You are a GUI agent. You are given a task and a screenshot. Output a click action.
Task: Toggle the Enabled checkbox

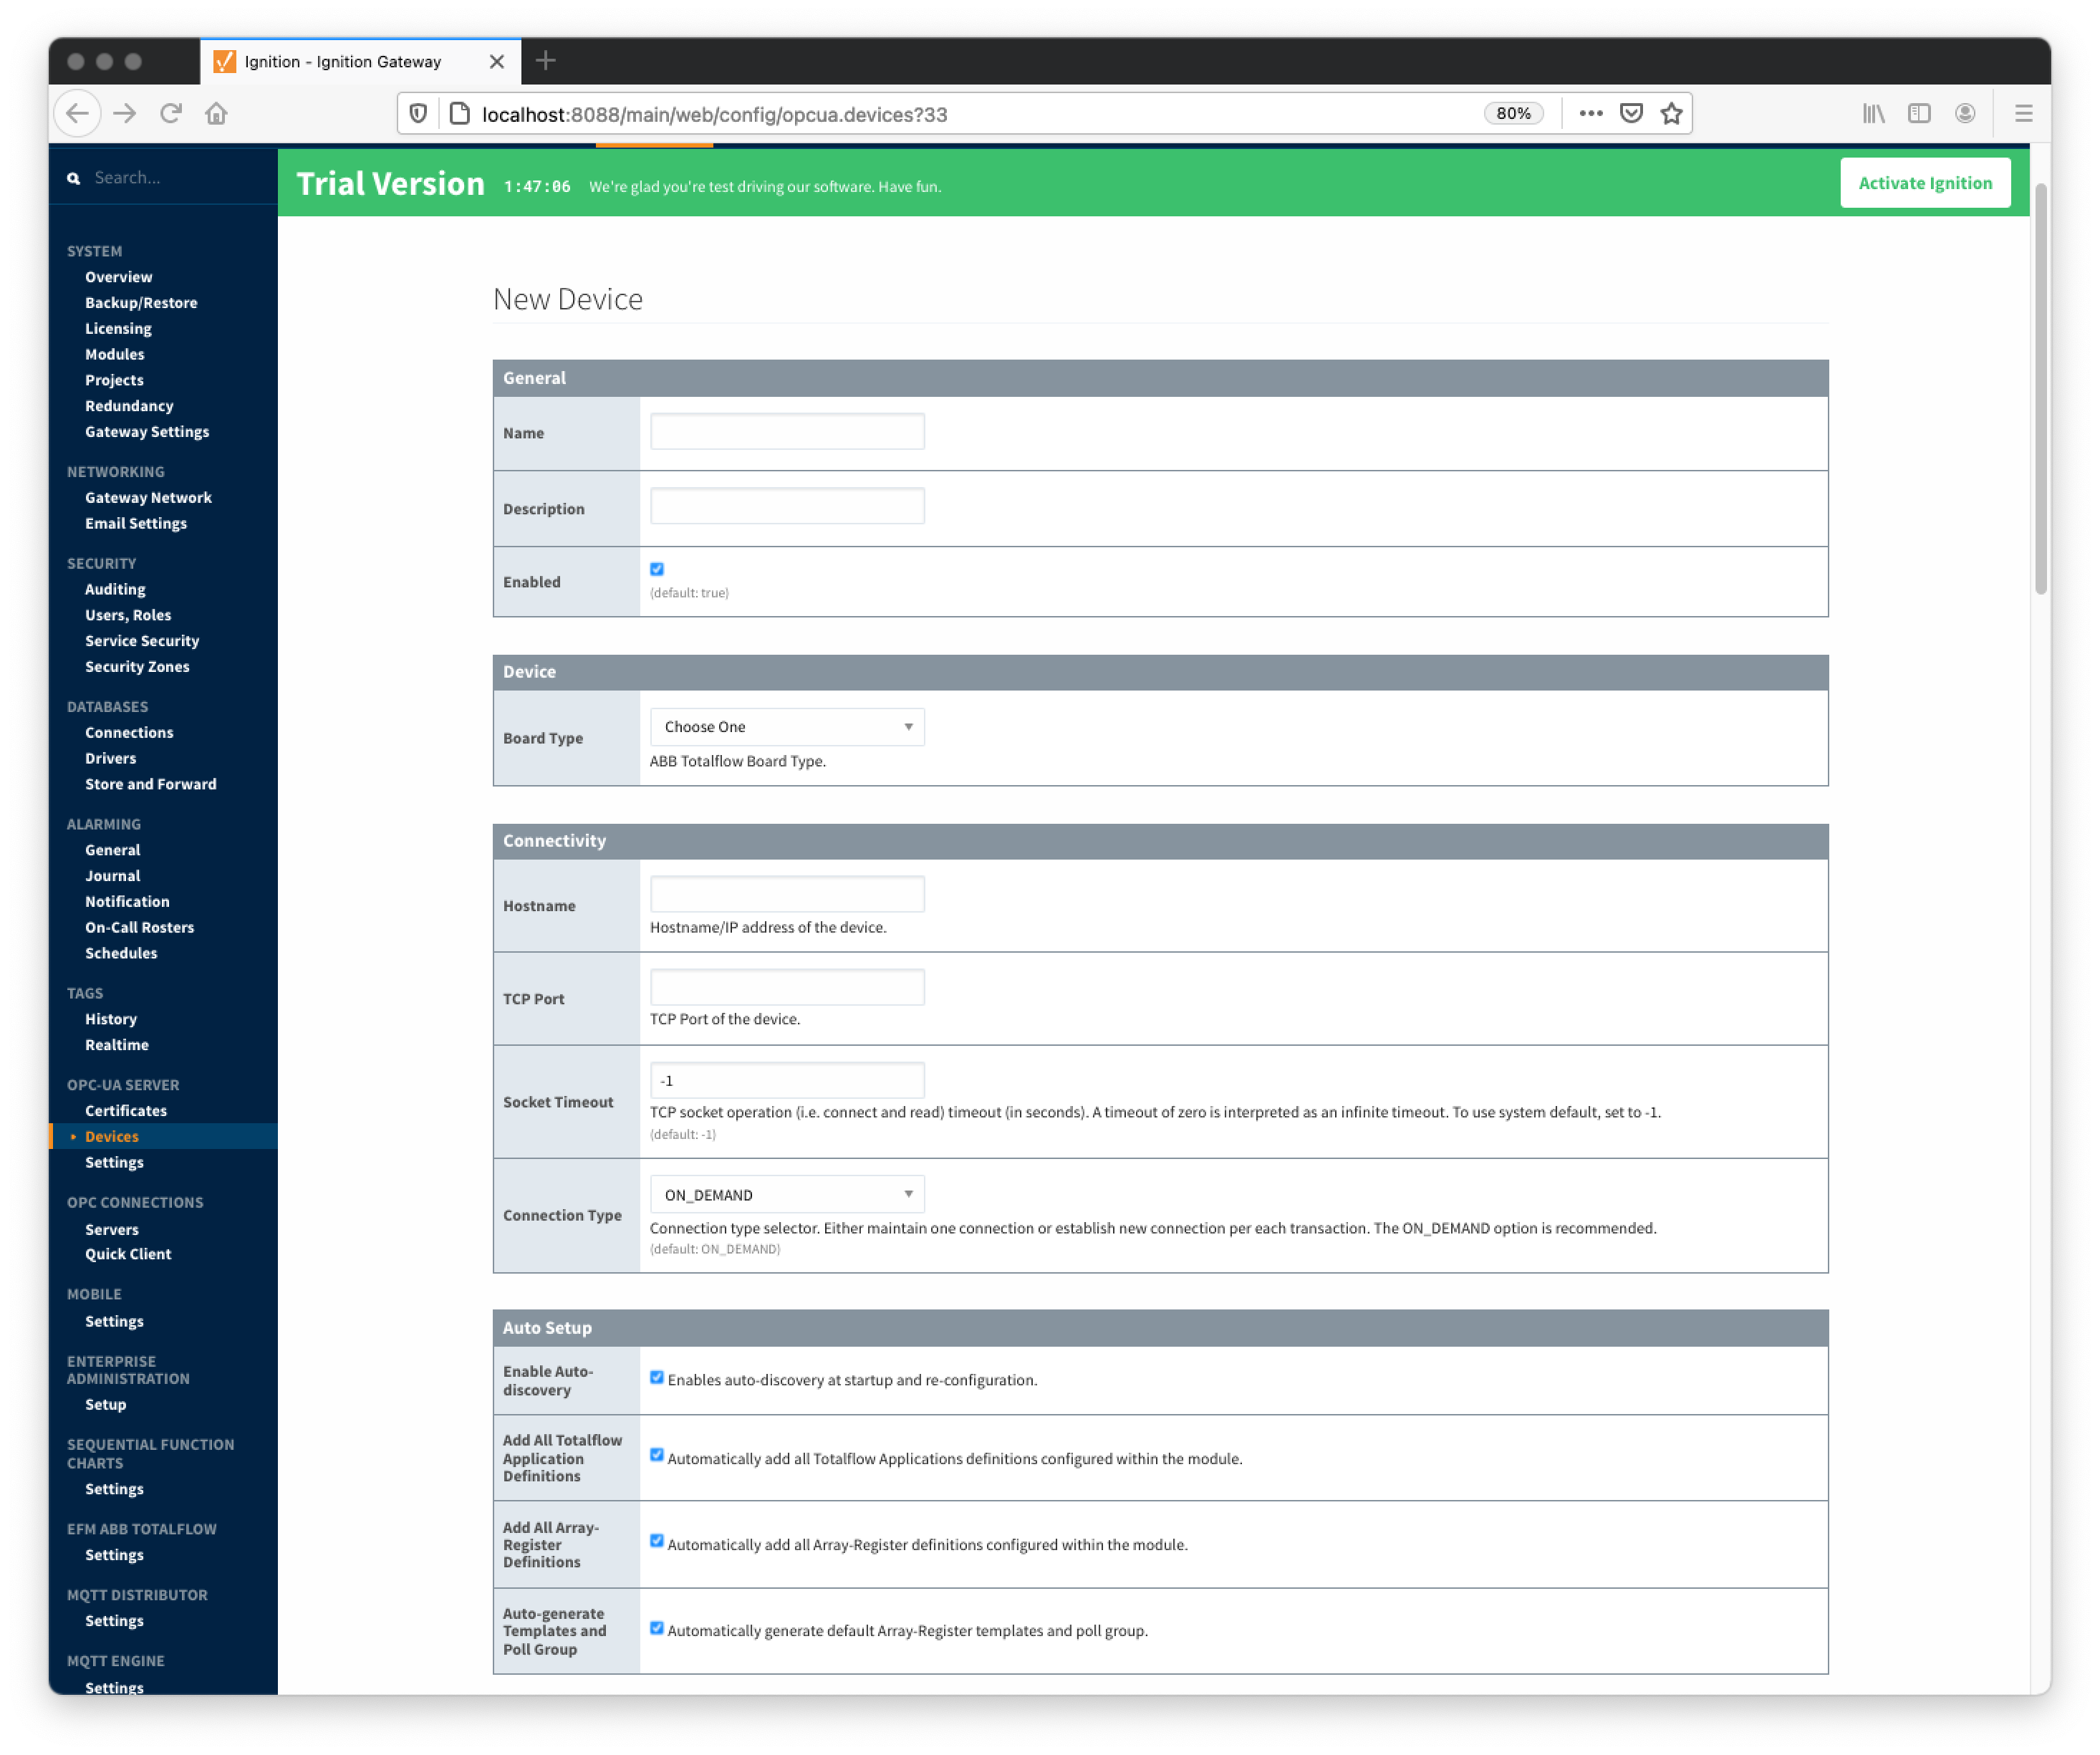pyautogui.click(x=657, y=569)
